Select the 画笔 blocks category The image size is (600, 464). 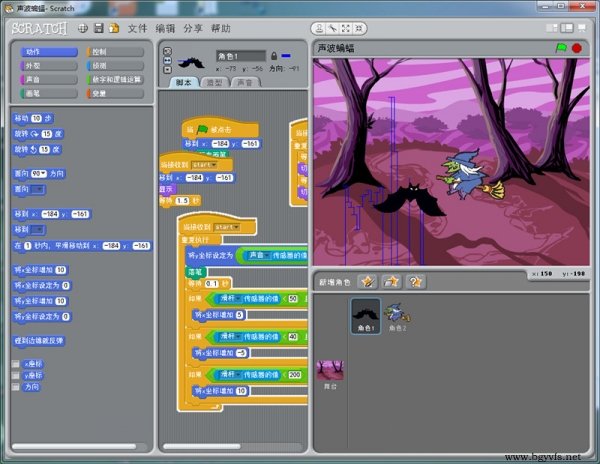tap(49, 93)
